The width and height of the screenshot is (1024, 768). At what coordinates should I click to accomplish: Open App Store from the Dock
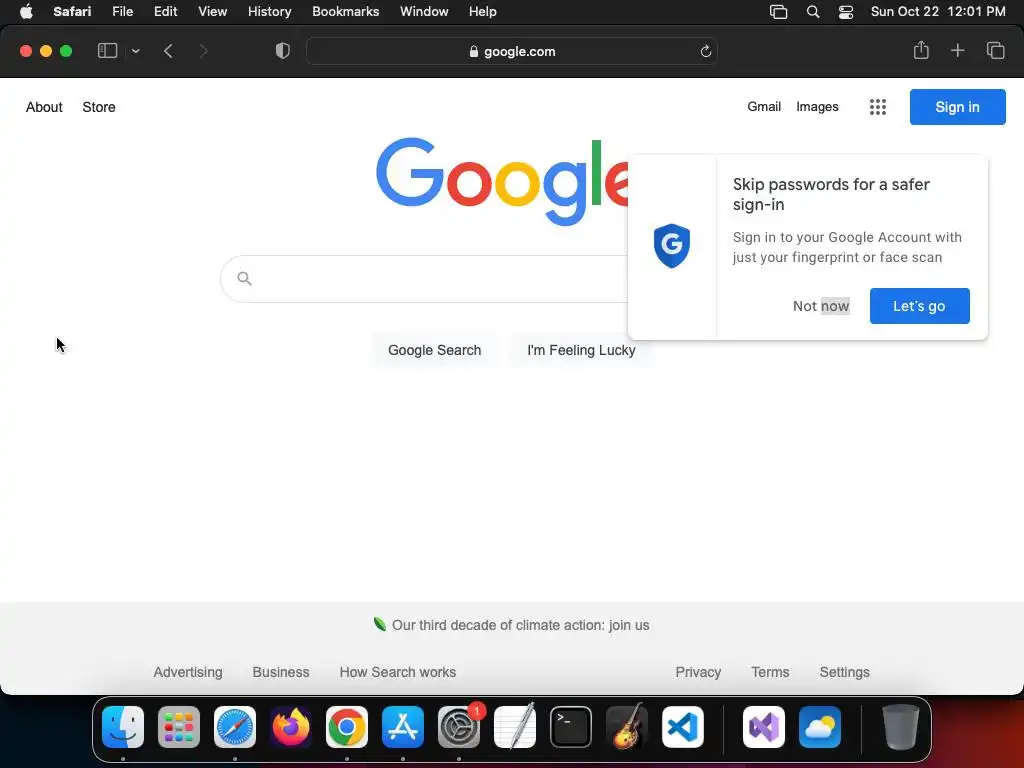coord(403,727)
